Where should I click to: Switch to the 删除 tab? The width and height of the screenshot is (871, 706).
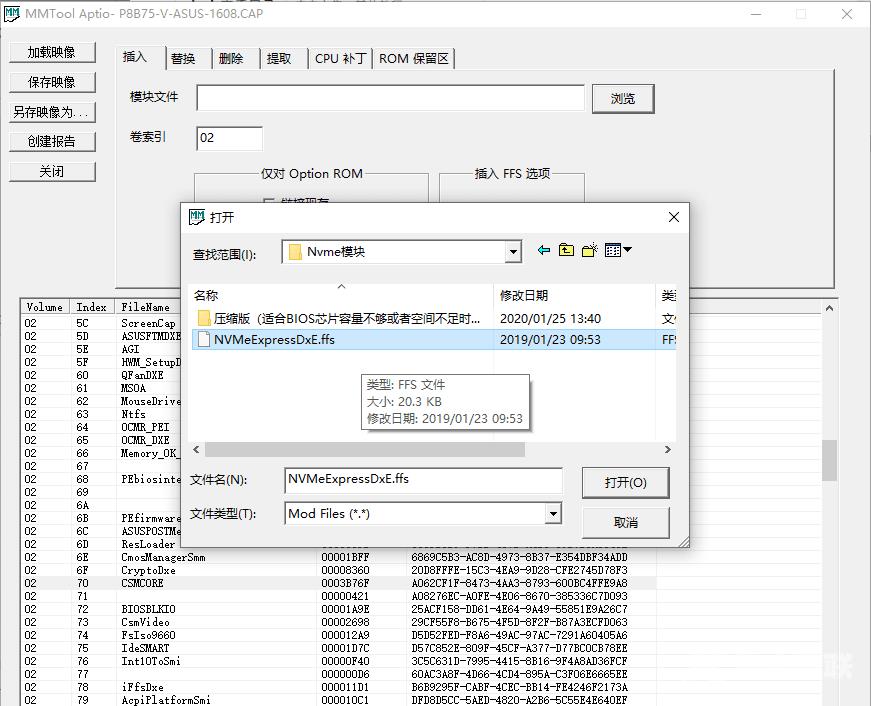pos(231,58)
